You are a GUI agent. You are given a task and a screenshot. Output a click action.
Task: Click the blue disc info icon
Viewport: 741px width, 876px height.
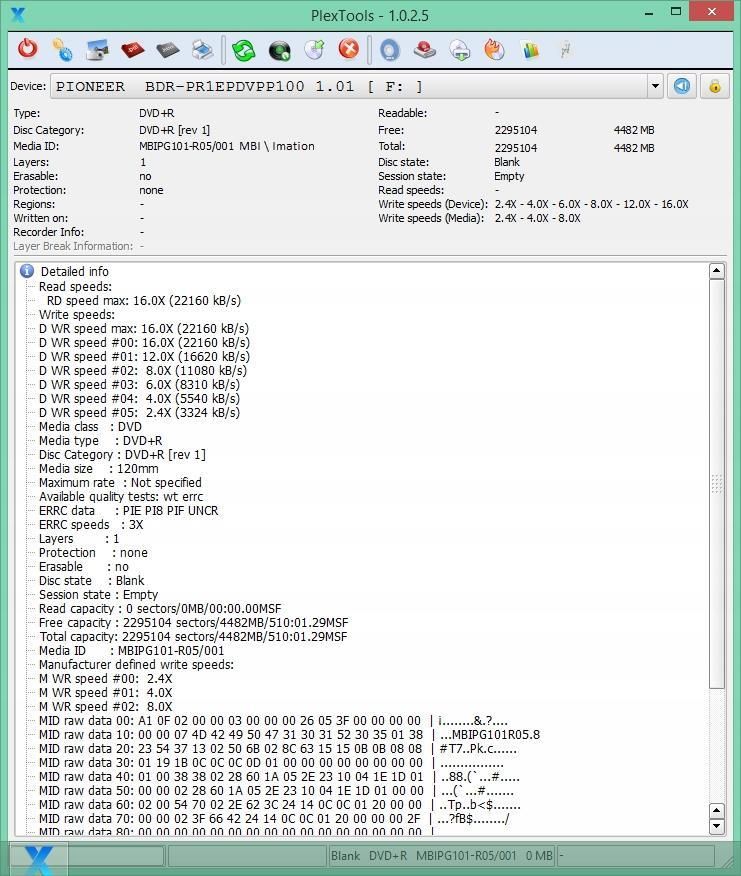pos(390,50)
